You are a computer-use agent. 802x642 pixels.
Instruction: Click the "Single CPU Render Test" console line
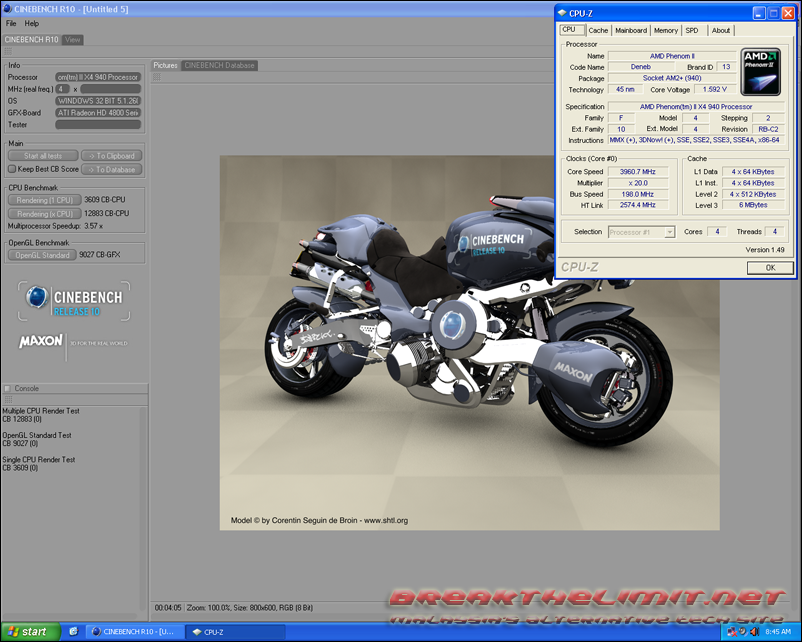(39, 460)
